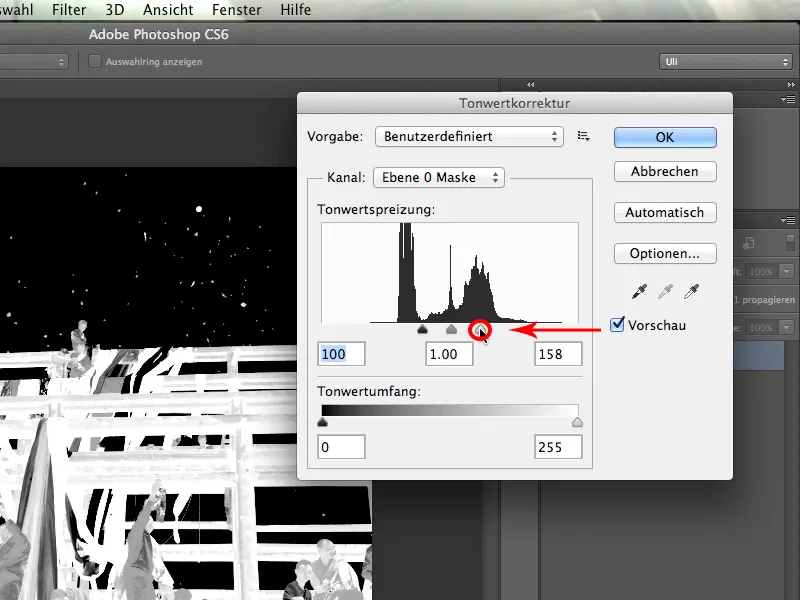Click the gamma input field showing 1.00
Image resolution: width=800 pixels, height=600 pixels.
(449, 354)
